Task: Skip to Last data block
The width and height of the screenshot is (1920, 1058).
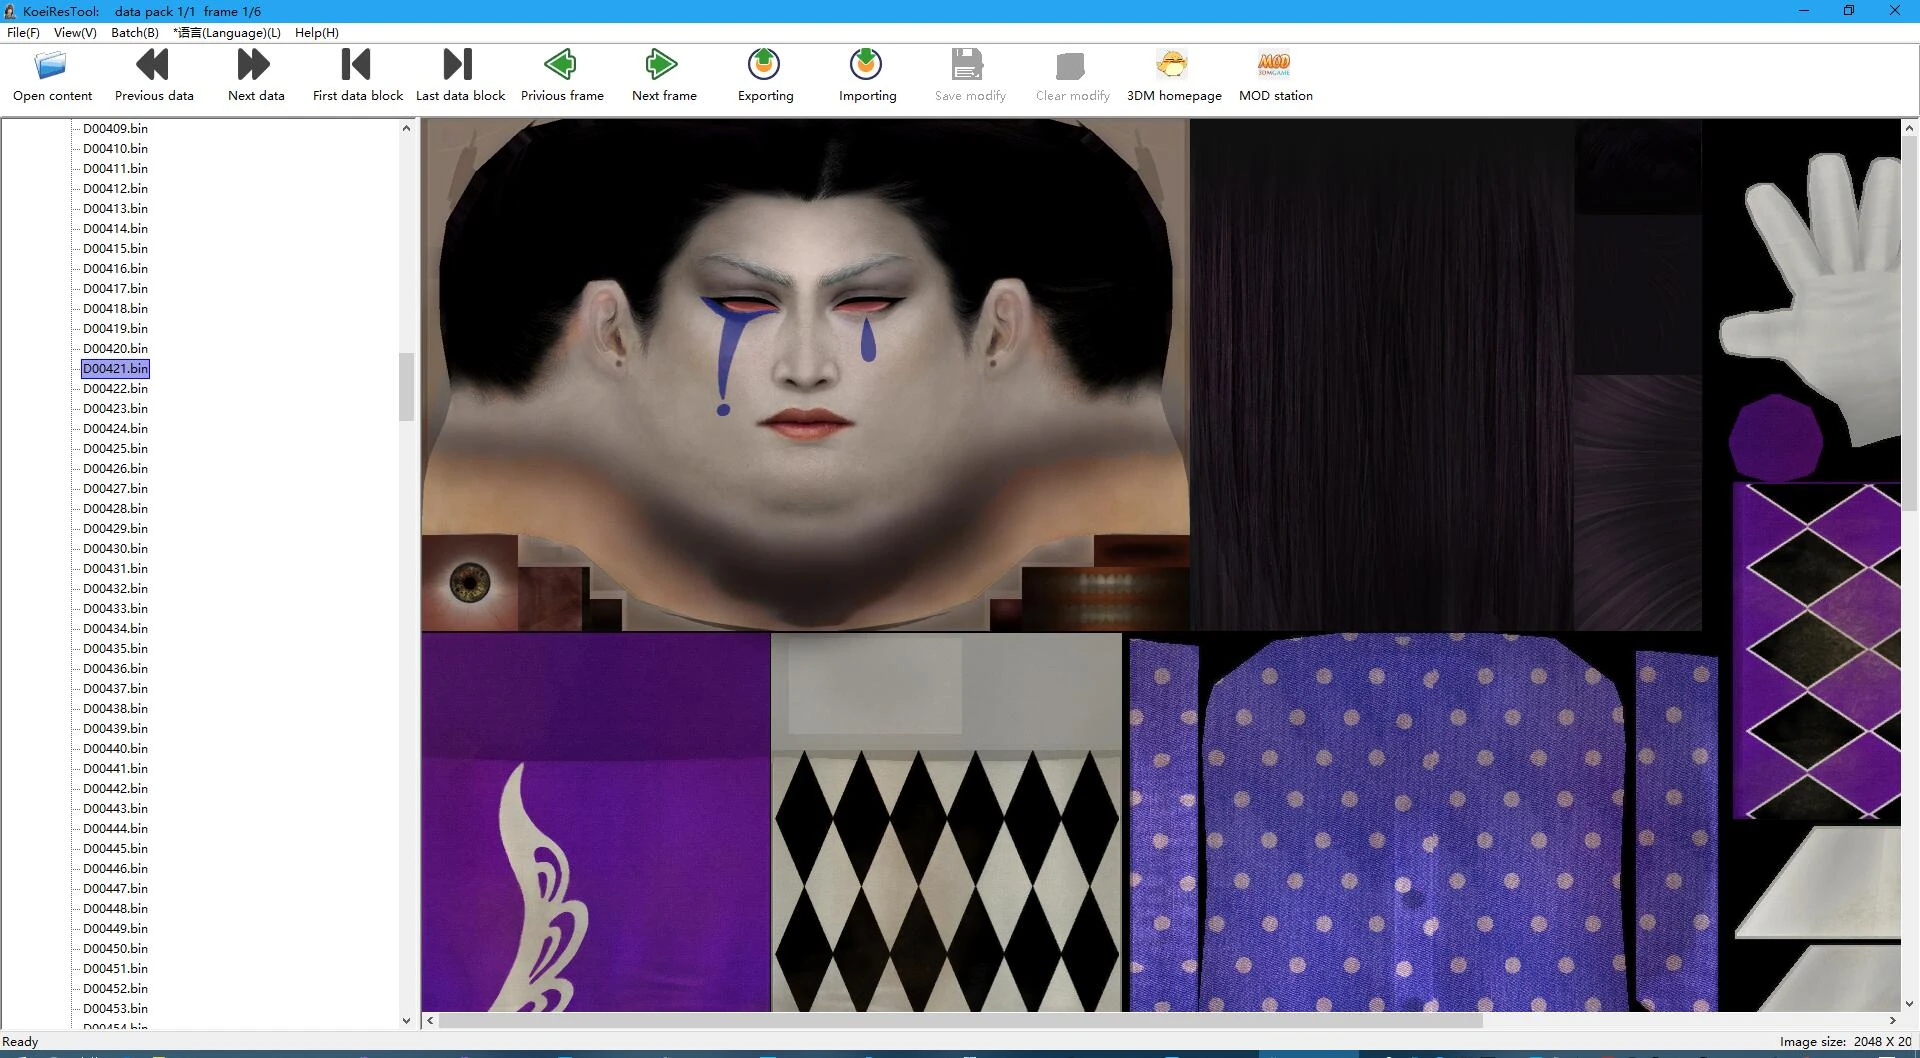Action: click(459, 66)
